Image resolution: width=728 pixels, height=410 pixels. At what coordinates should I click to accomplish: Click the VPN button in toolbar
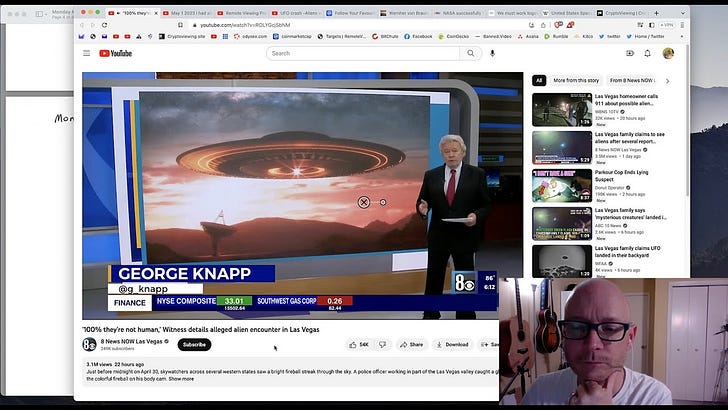tap(666, 25)
